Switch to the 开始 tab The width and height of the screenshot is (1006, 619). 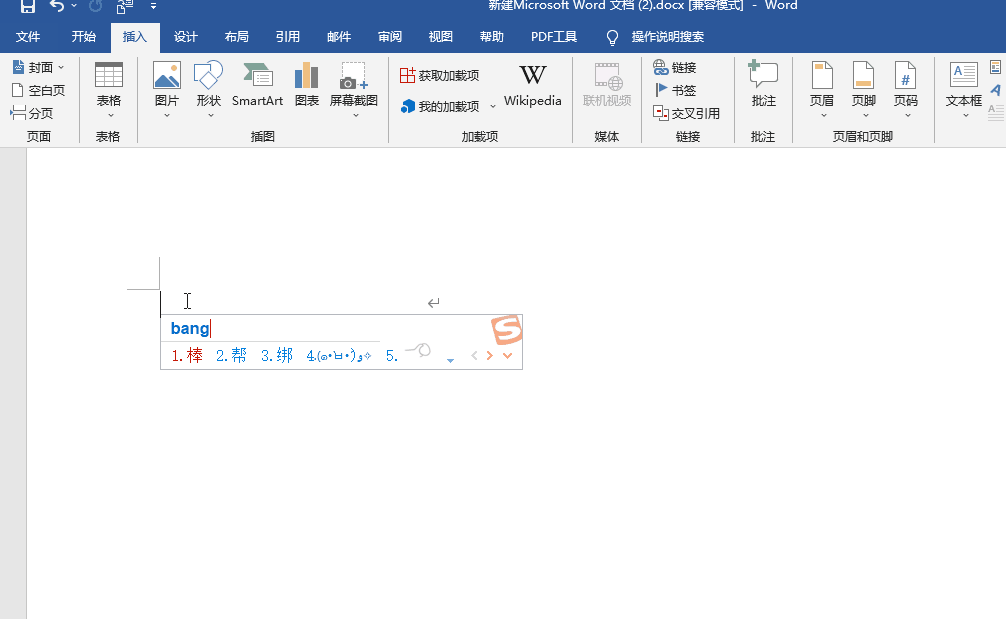coord(84,37)
